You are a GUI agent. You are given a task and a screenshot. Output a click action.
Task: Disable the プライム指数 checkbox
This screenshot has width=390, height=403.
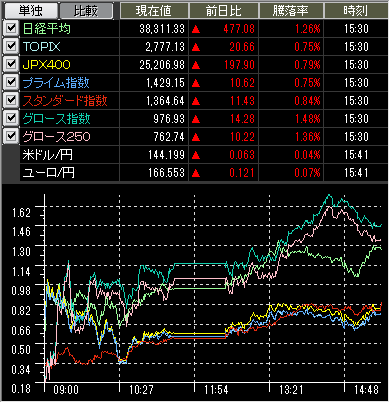[11, 82]
